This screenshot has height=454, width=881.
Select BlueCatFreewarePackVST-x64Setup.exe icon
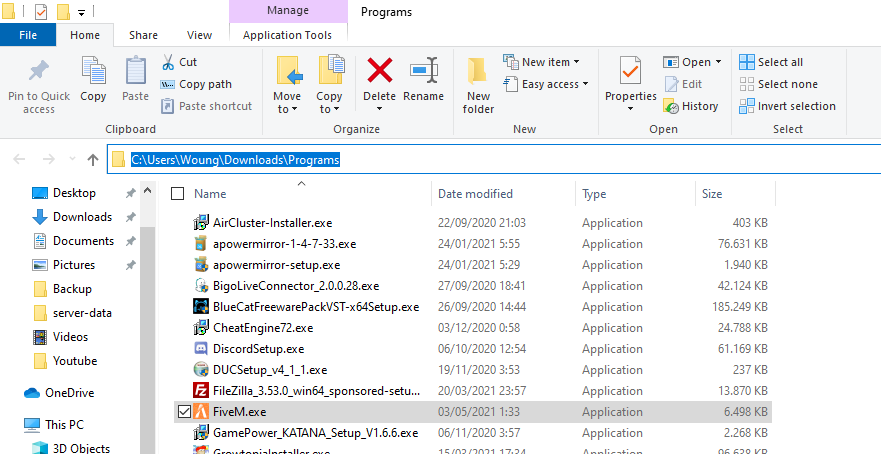pos(201,307)
